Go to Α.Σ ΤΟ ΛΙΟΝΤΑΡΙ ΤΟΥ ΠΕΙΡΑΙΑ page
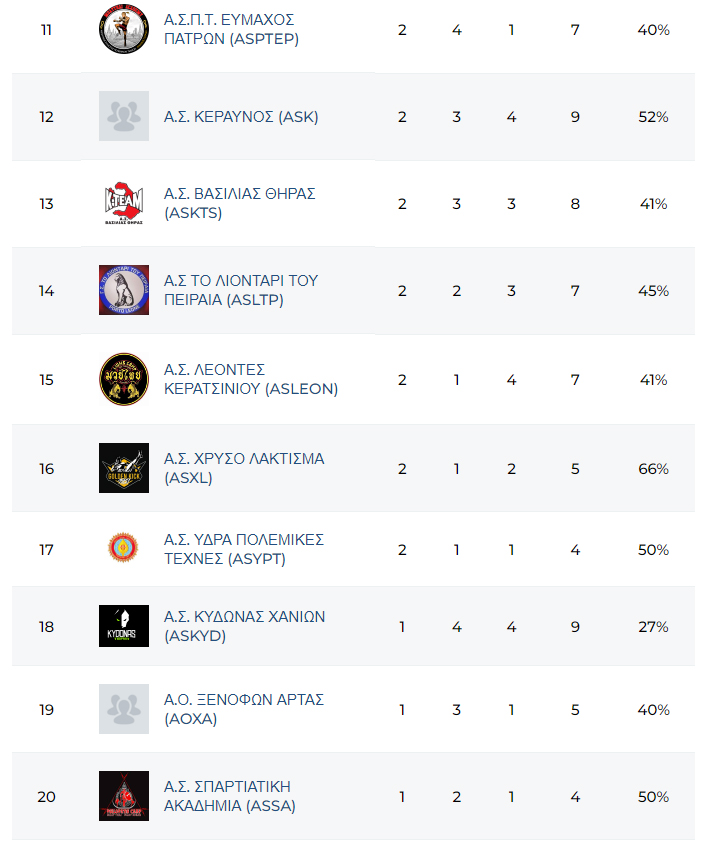The image size is (712, 844). (240, 290)
